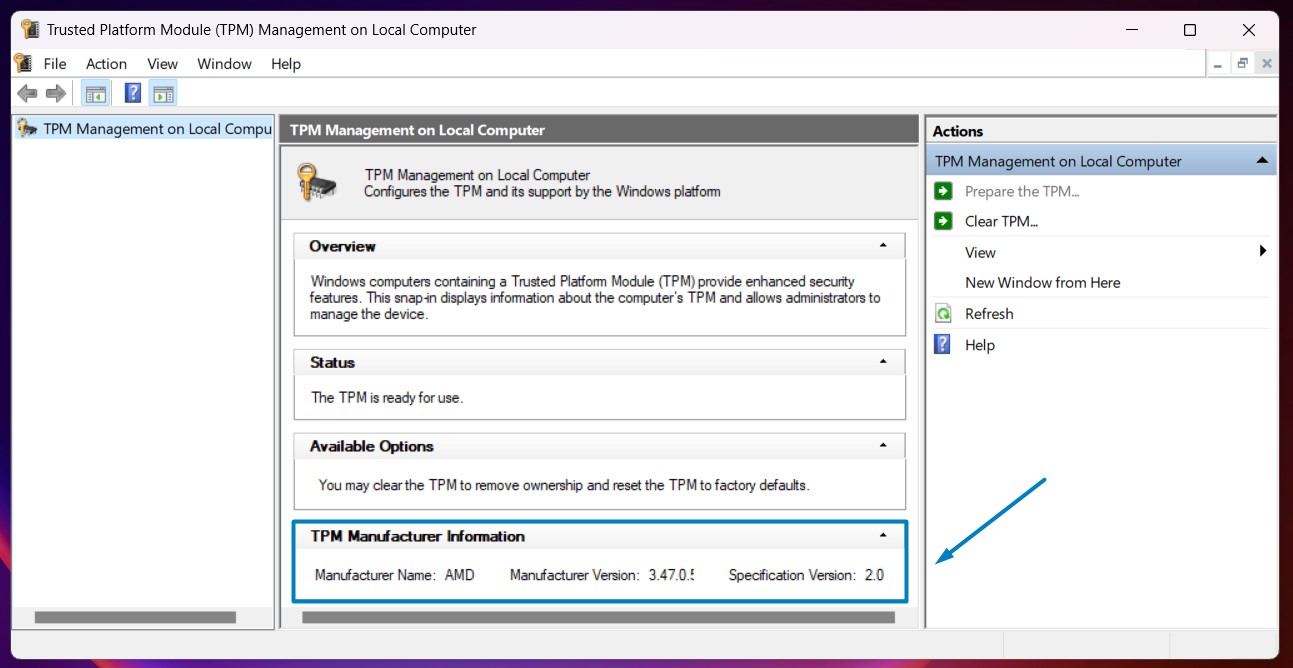This screenshot has width=1293, height=668.
Task: Collapse the Overview section
Action: tap(882, 246)
